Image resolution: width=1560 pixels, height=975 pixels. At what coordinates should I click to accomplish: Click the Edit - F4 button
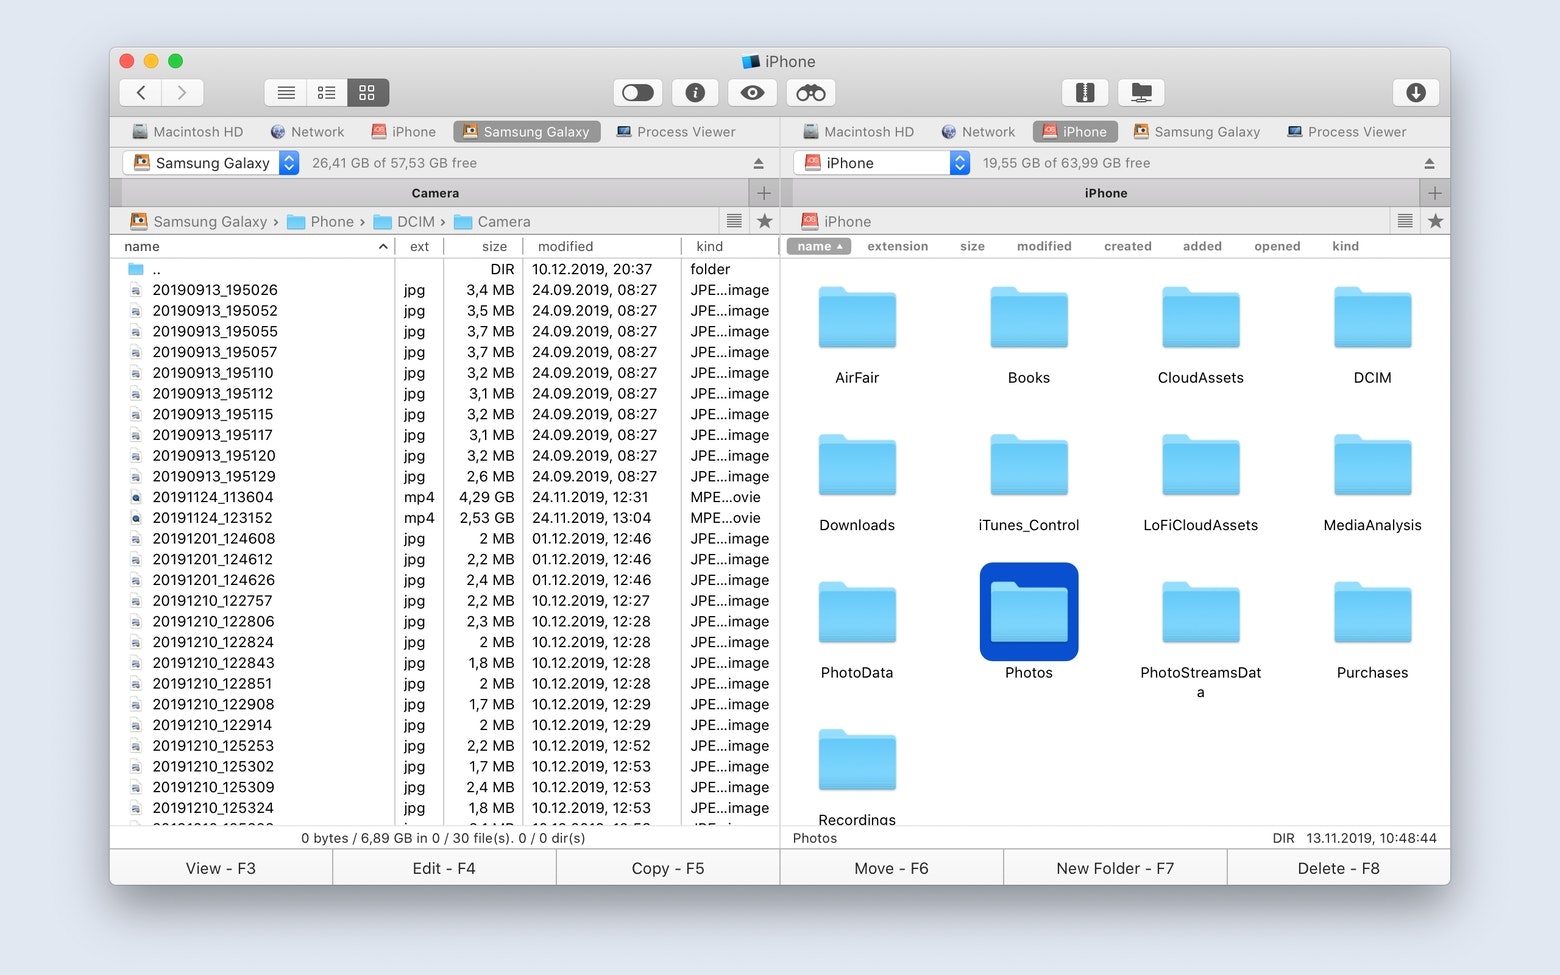[444, 868]
